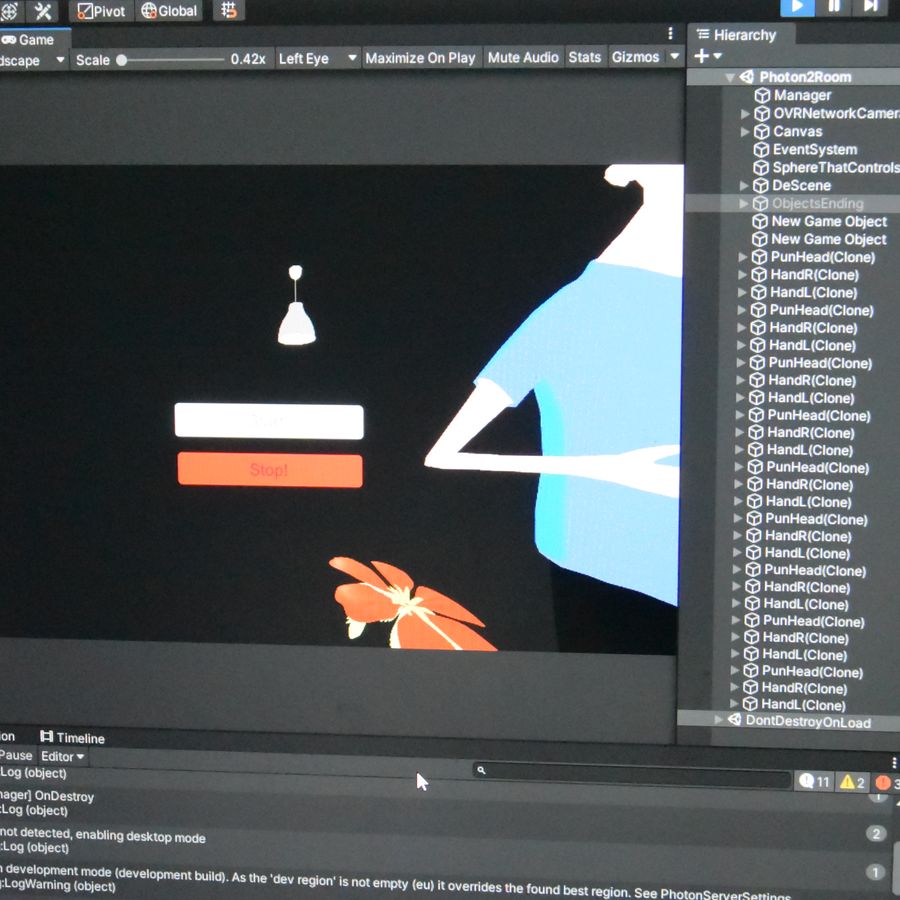Image resolution: width=900 pixels, height=900 pixels.
Task: Click the Step frame button
Action: click(x=870, y=6)
